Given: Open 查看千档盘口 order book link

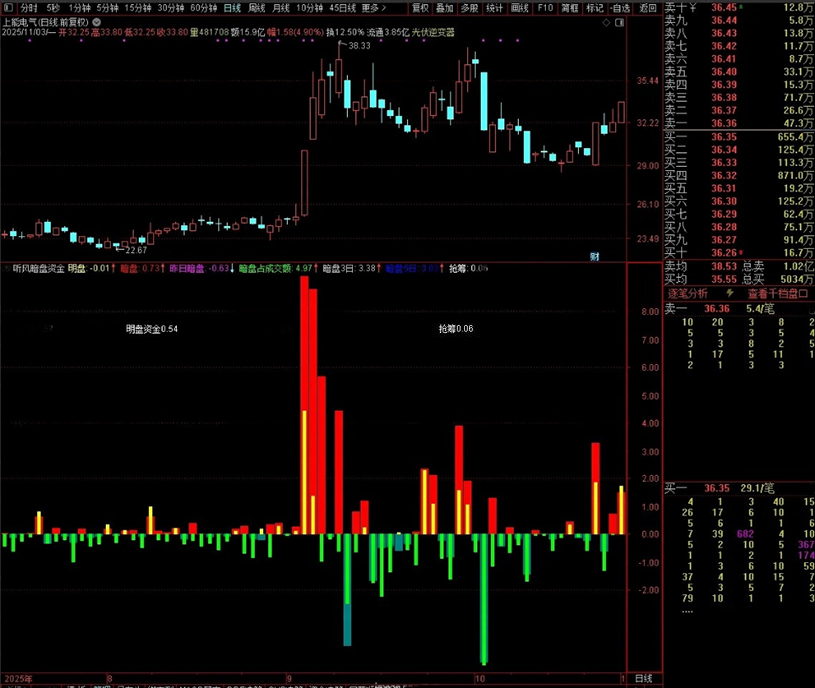Looking at the screenshot, I should 778,294.
